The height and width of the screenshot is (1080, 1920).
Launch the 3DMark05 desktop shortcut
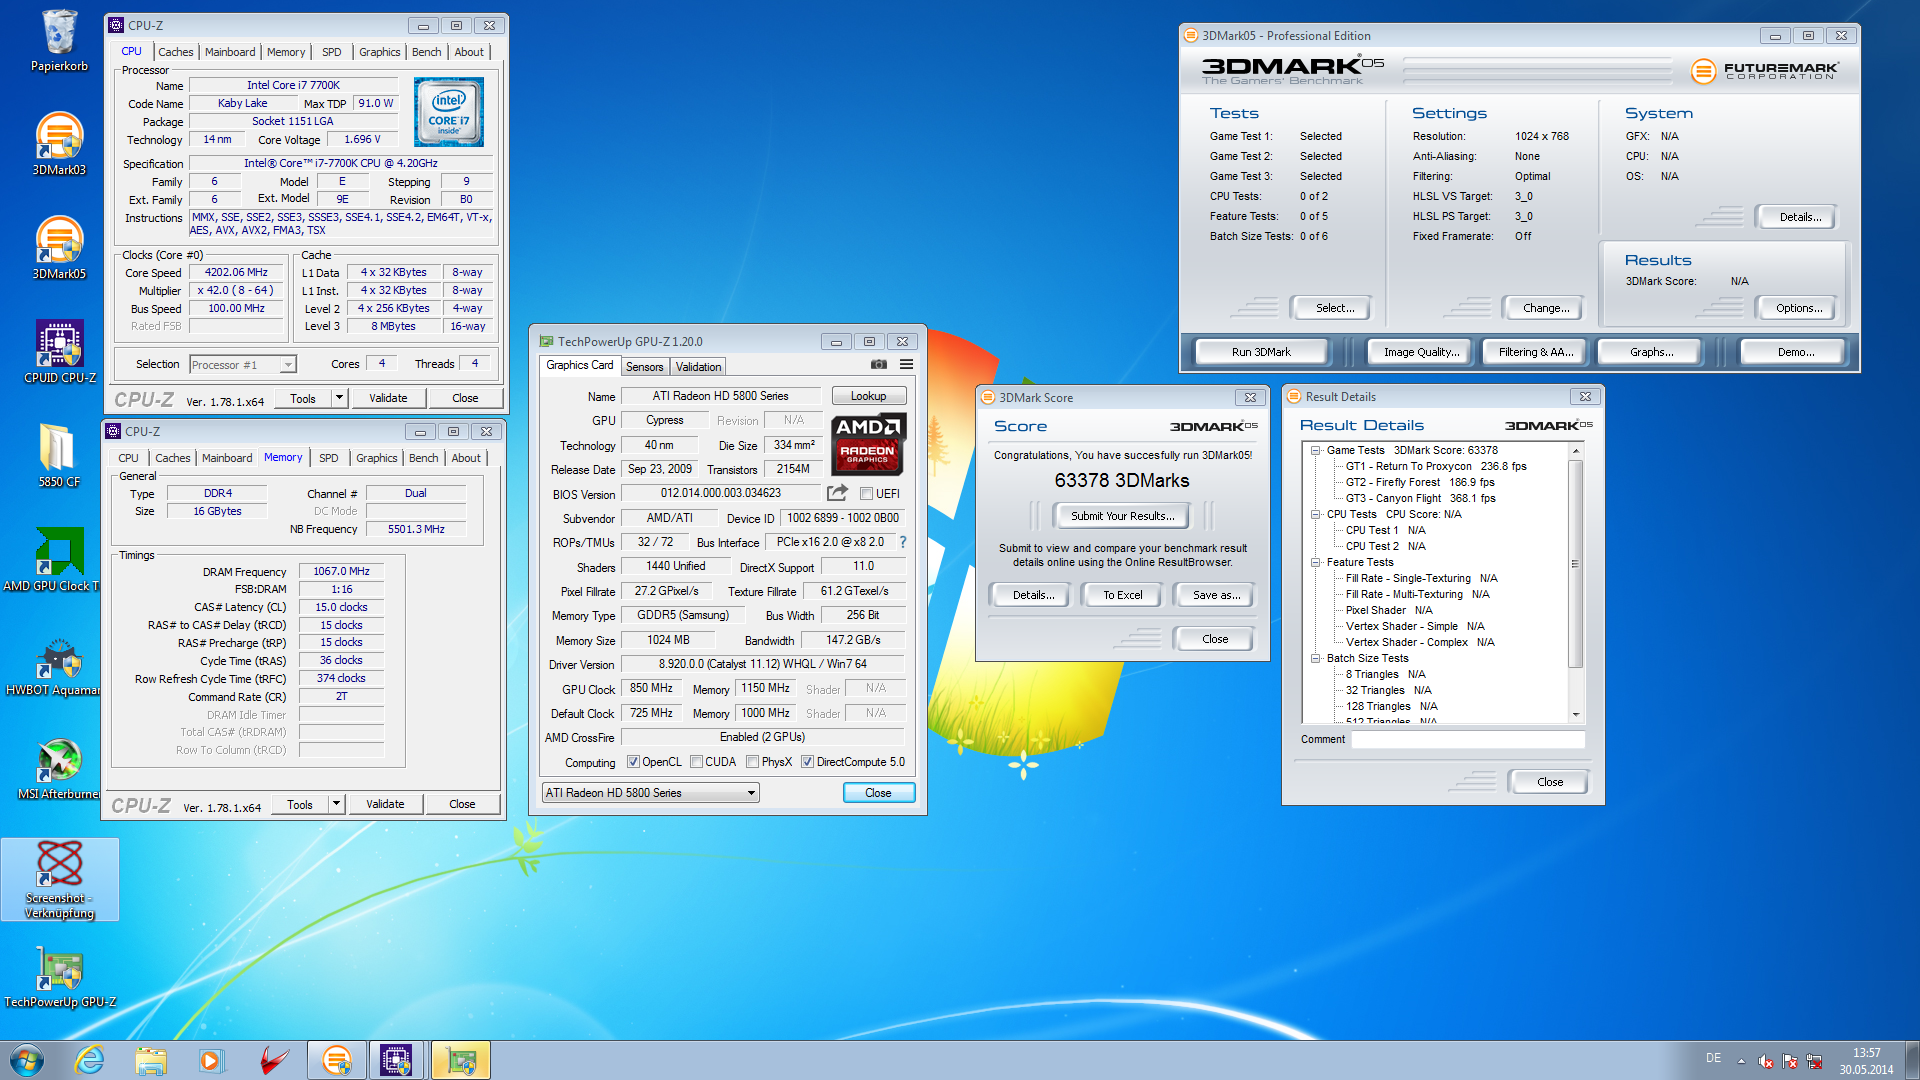pos(59,248)
